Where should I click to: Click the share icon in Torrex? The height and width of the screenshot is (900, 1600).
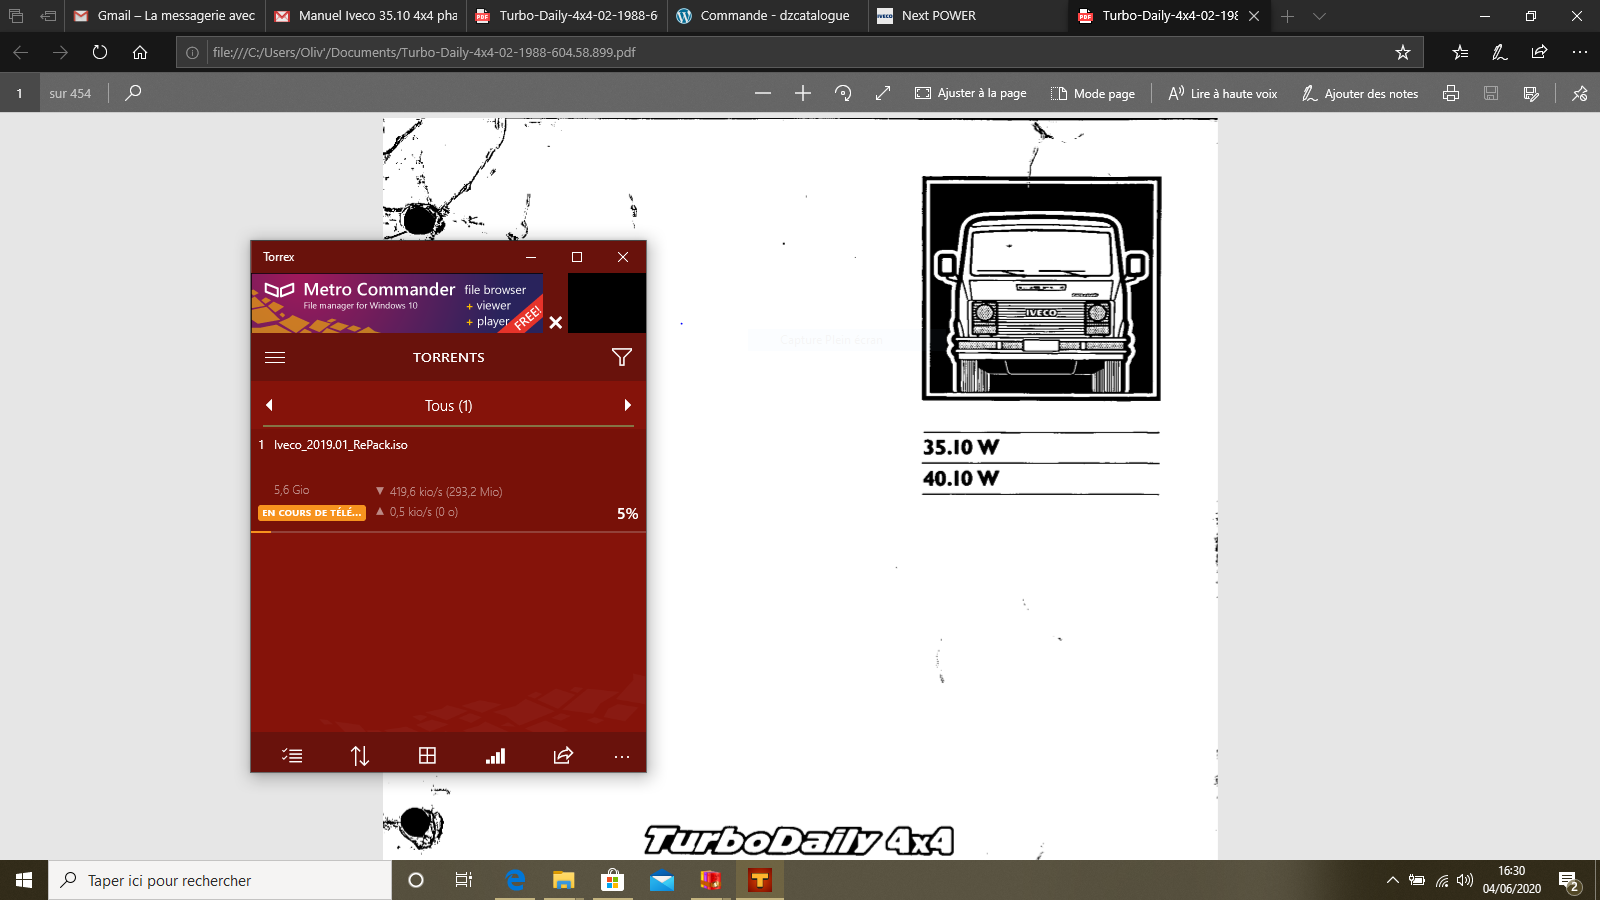(x=563, y=756)
